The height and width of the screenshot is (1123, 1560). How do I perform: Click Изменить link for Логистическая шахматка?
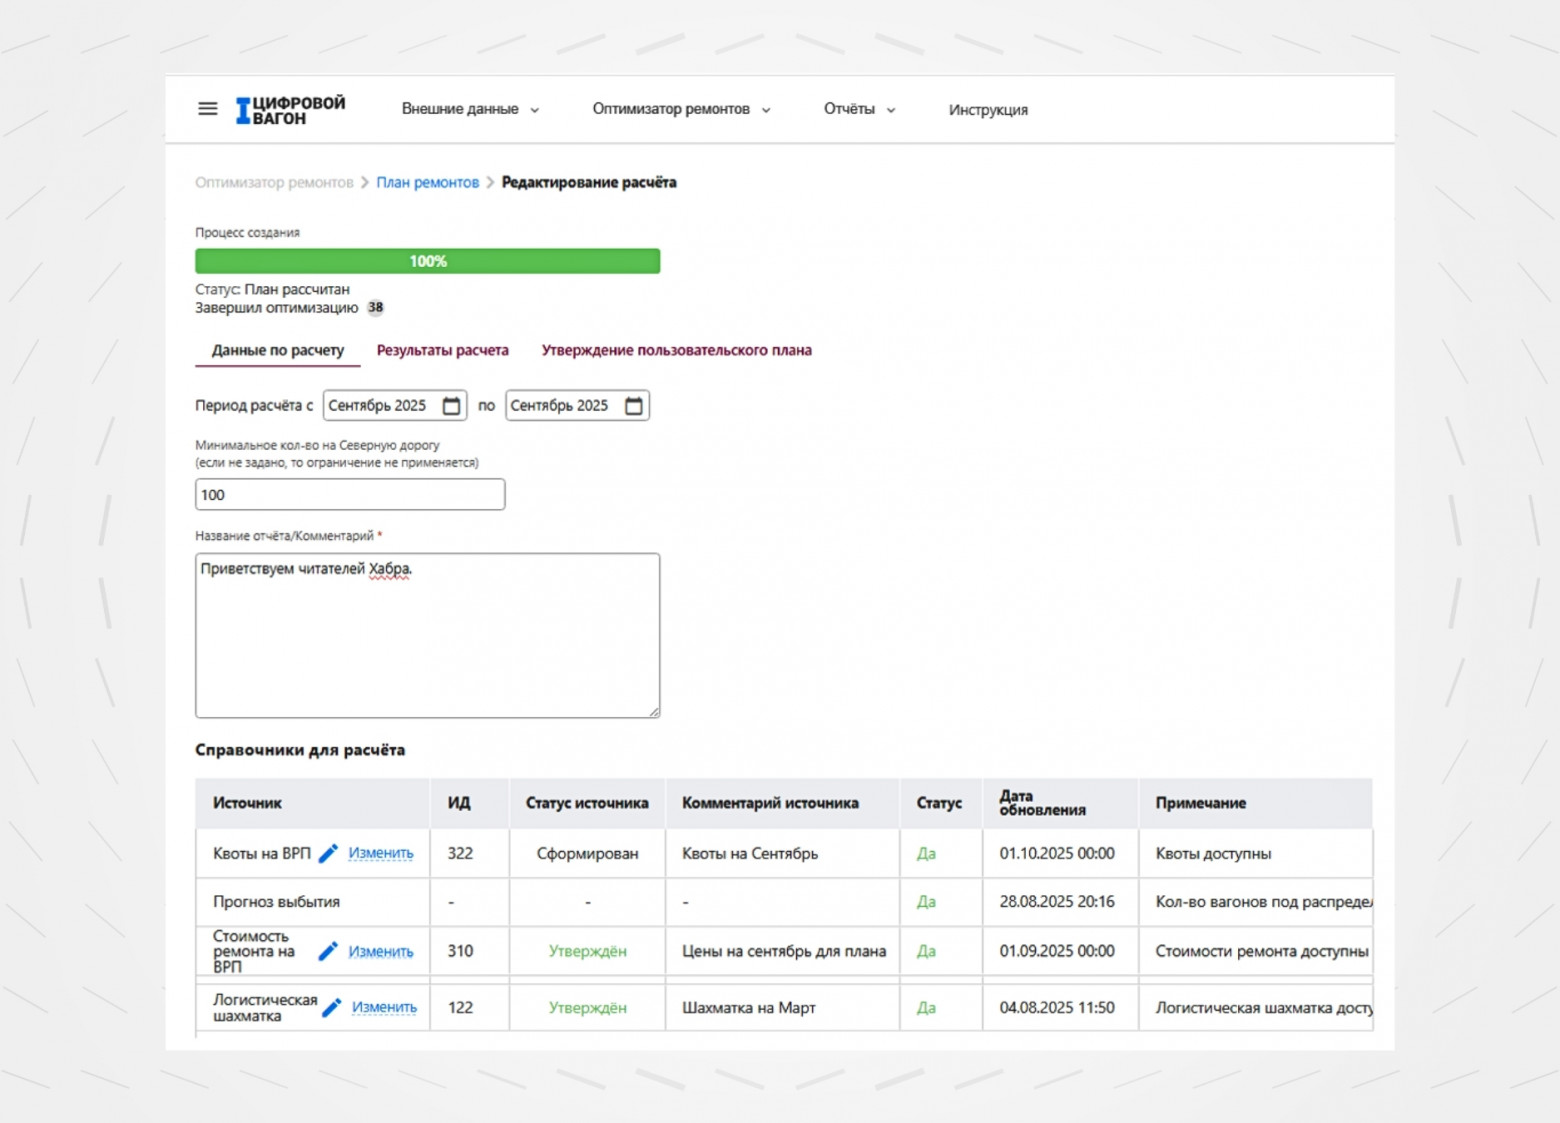tap(384, 1008)
